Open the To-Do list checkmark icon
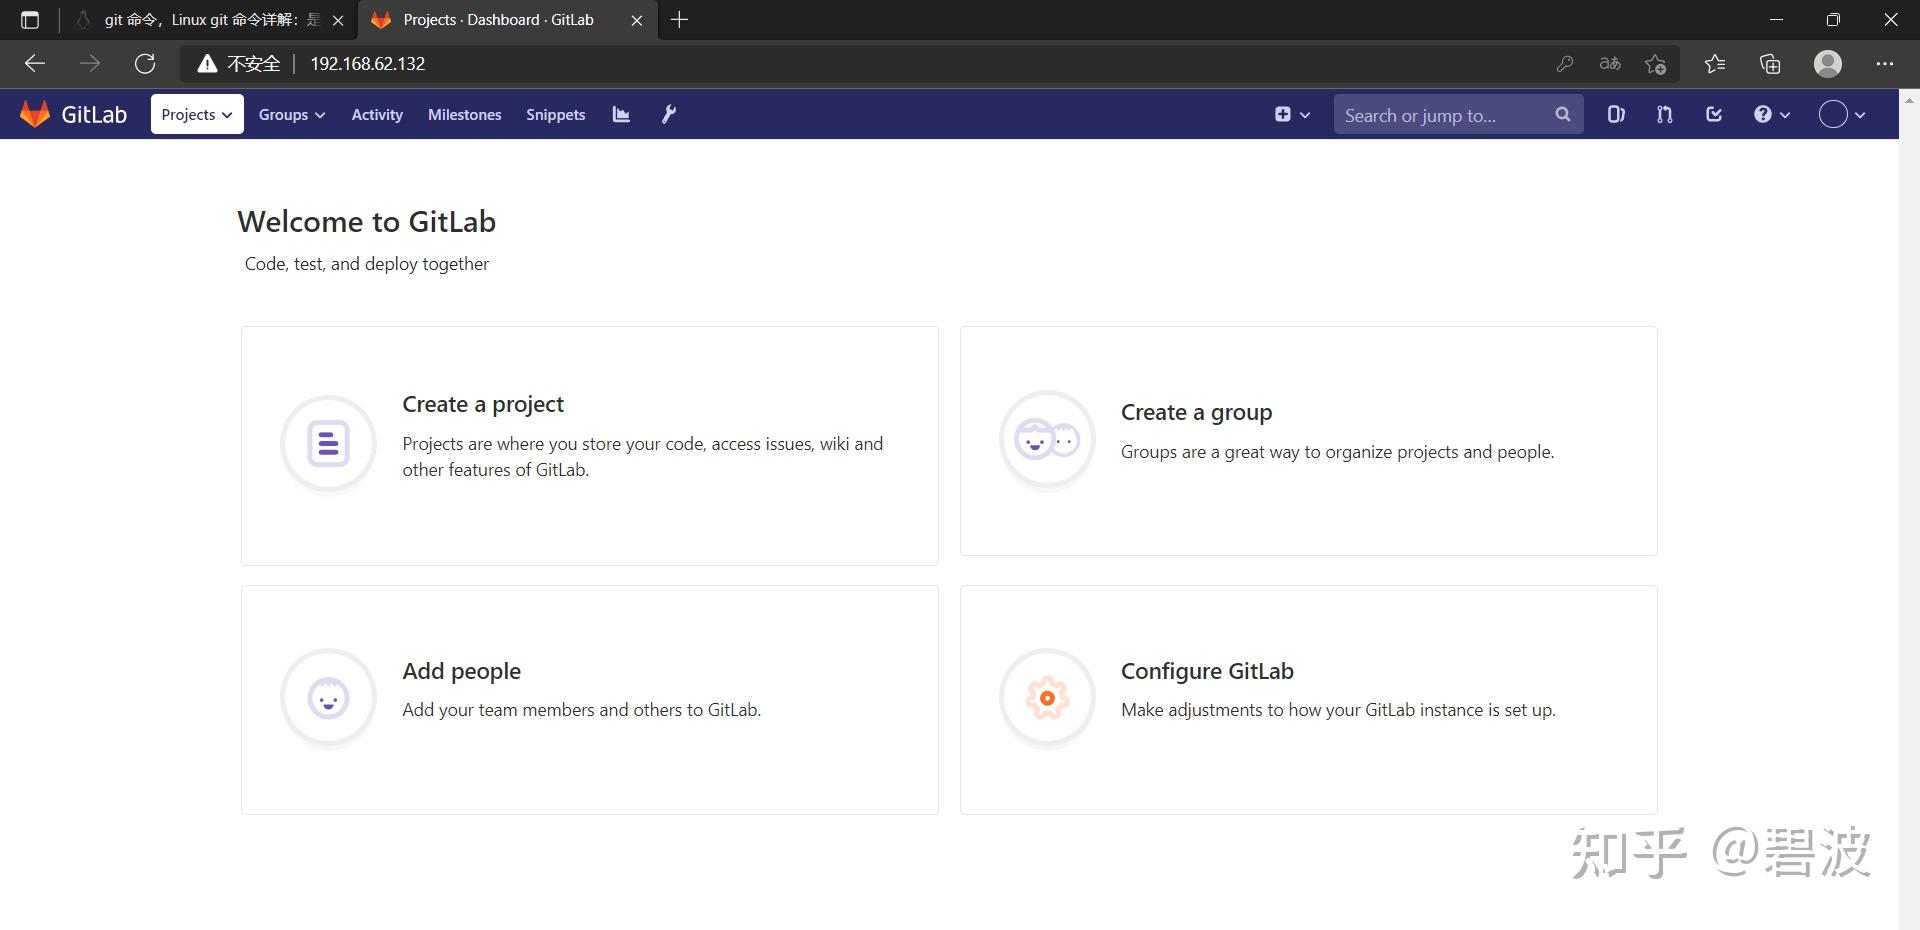This screenshot has height=930, width=1920. click(x=1713, y=114)
